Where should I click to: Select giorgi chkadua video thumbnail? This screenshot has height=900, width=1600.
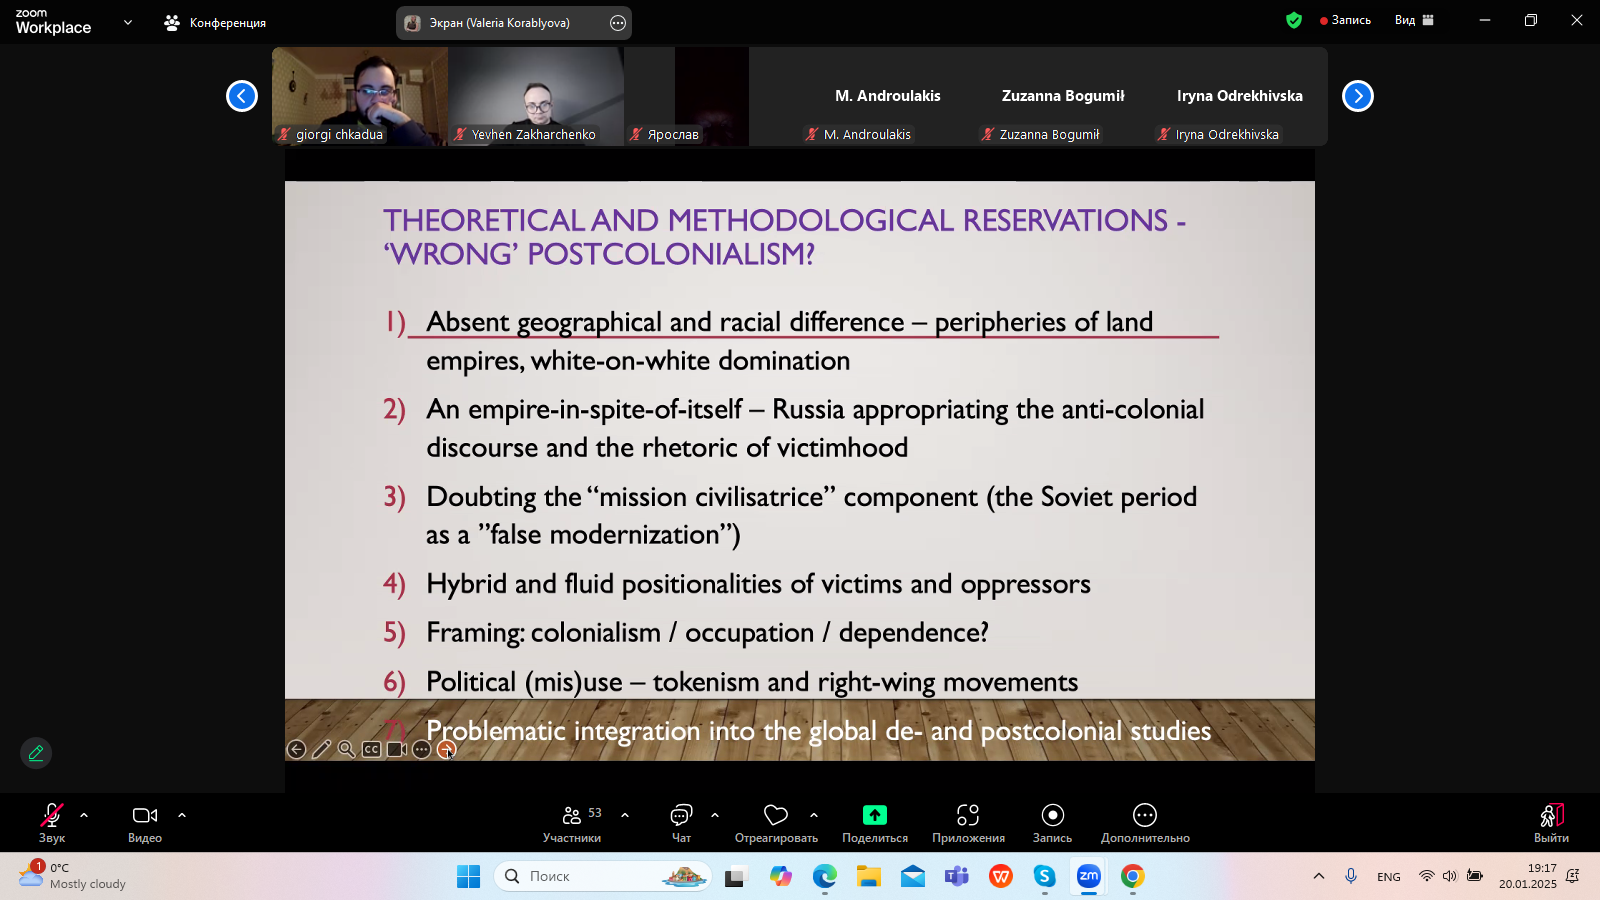(360, 96)
